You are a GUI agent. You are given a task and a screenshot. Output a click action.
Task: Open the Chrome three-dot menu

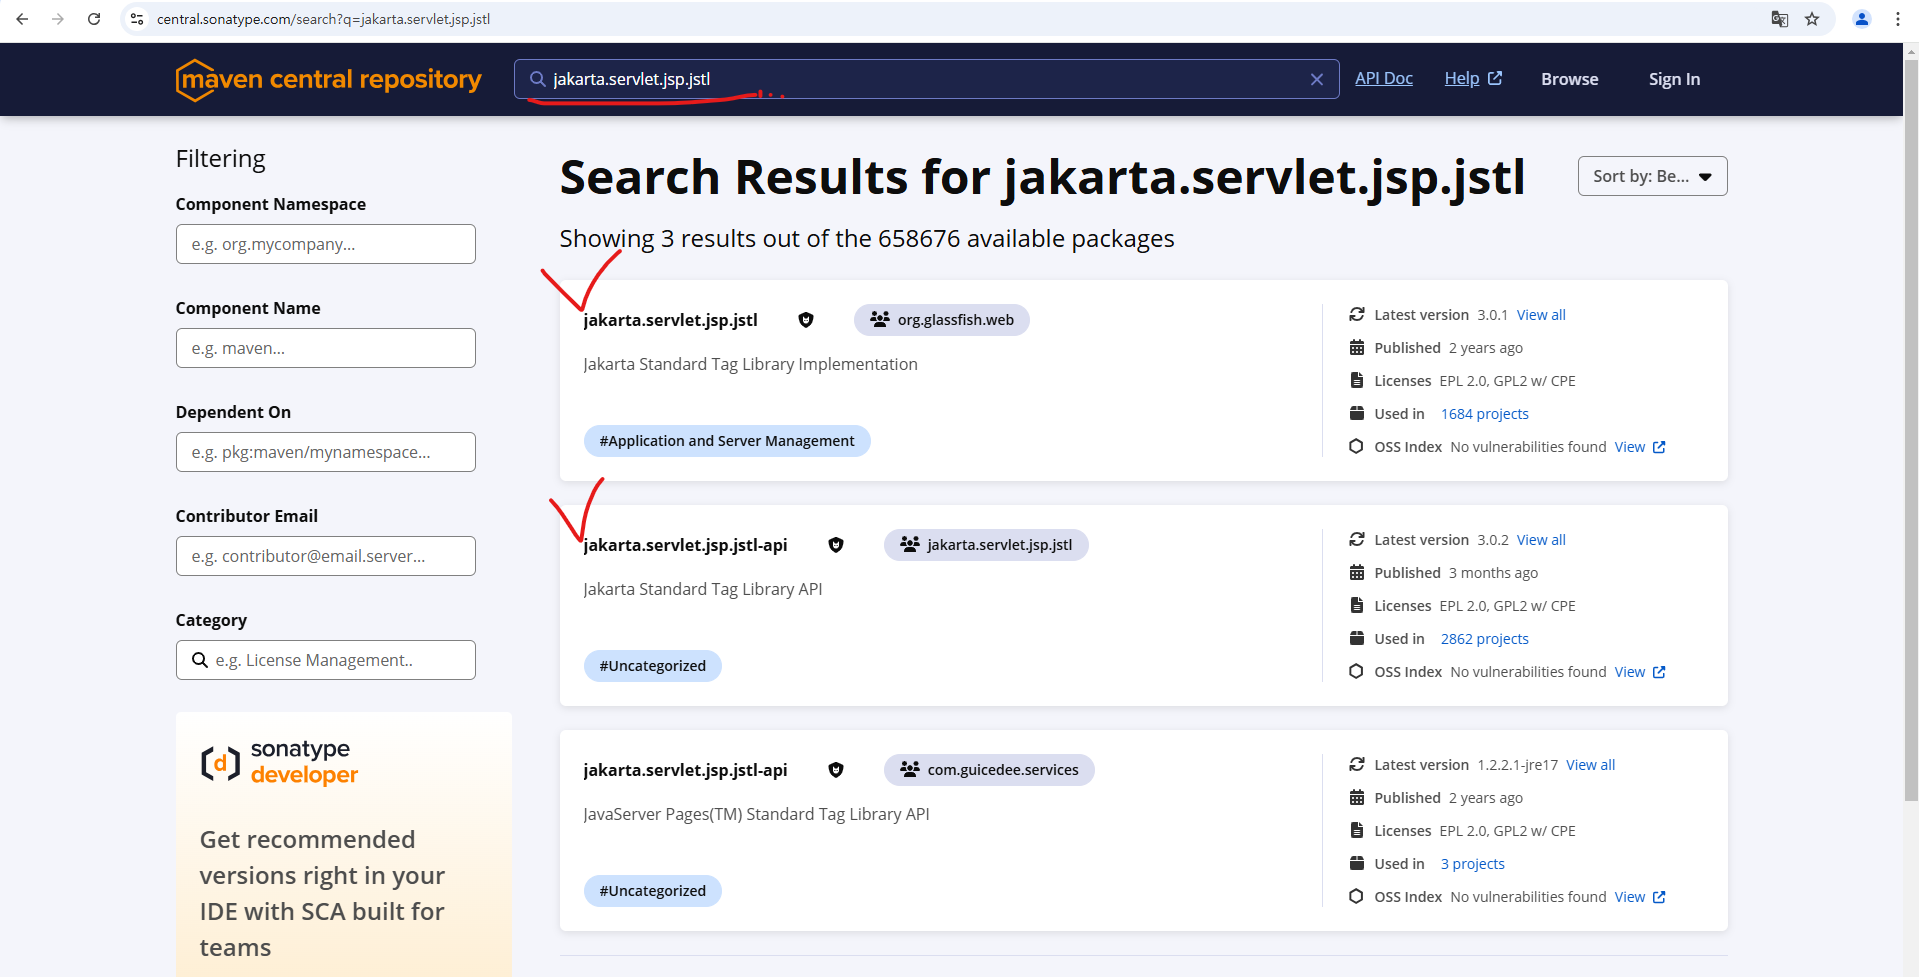tap(1898, 19)
